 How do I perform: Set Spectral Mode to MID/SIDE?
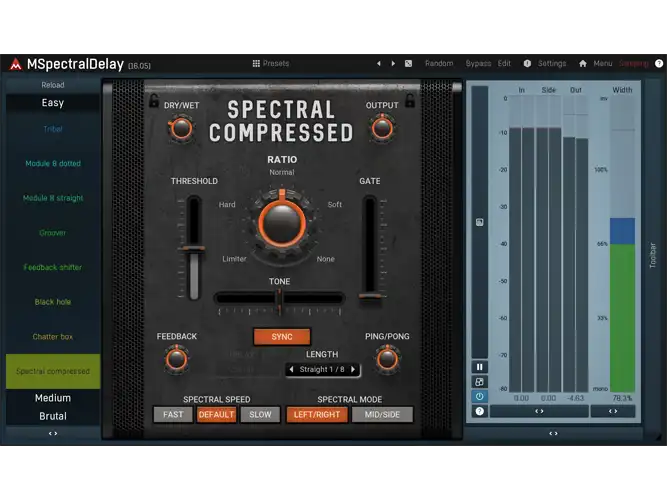click(x=382, y=414)
